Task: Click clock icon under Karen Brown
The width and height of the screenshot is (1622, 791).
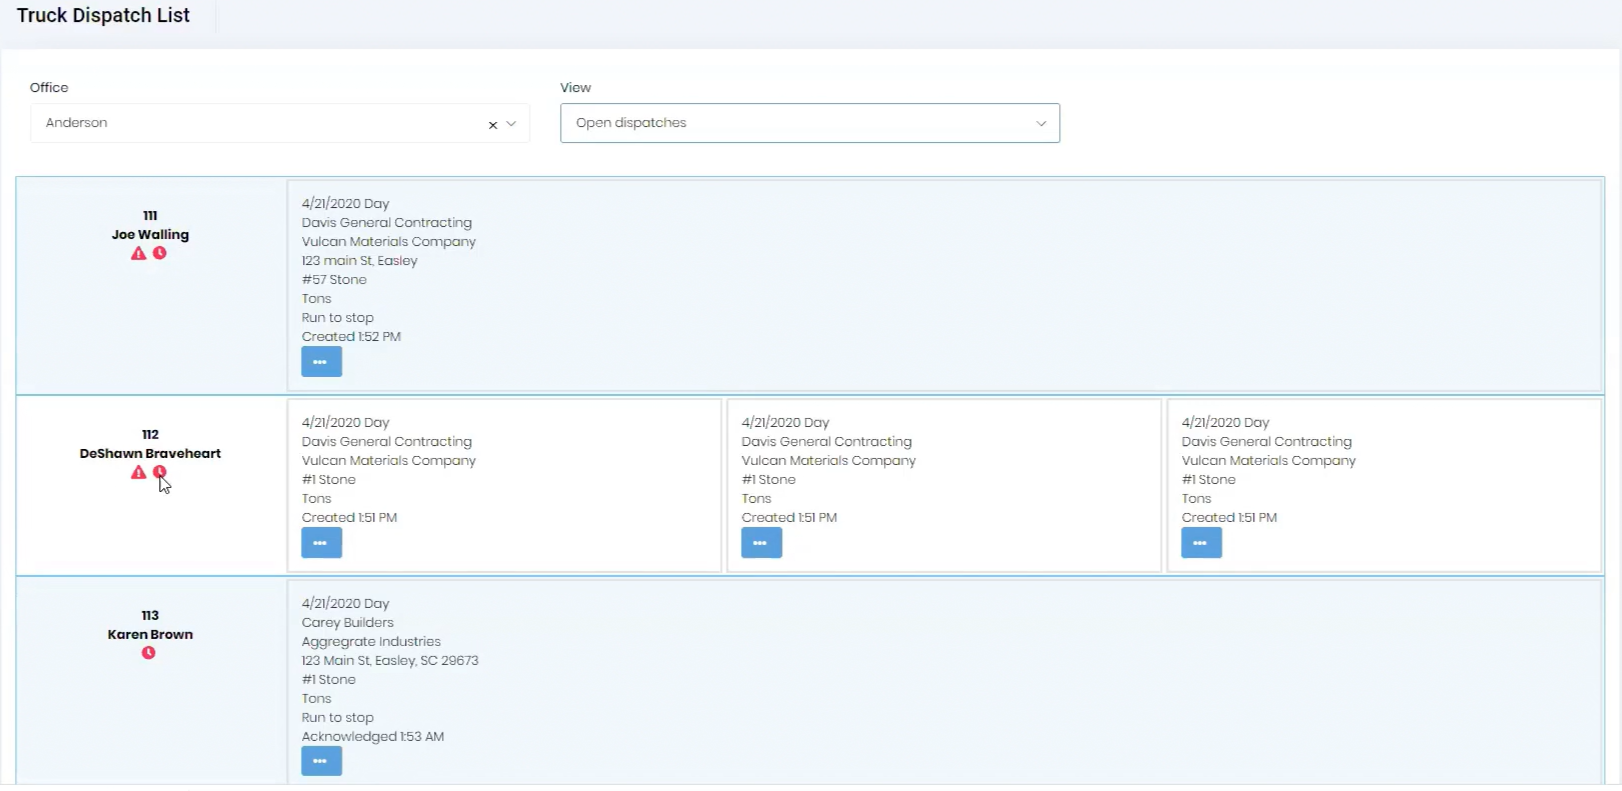Action: pyautogui.click(x=149, y=653)
